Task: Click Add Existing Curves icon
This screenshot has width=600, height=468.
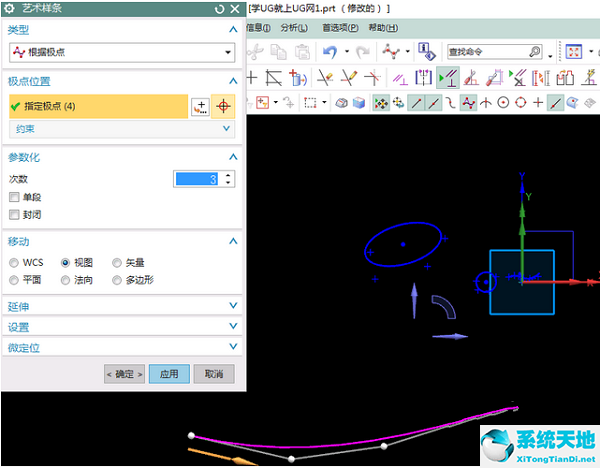Action: pyautogui.click(x=297, y=78)
